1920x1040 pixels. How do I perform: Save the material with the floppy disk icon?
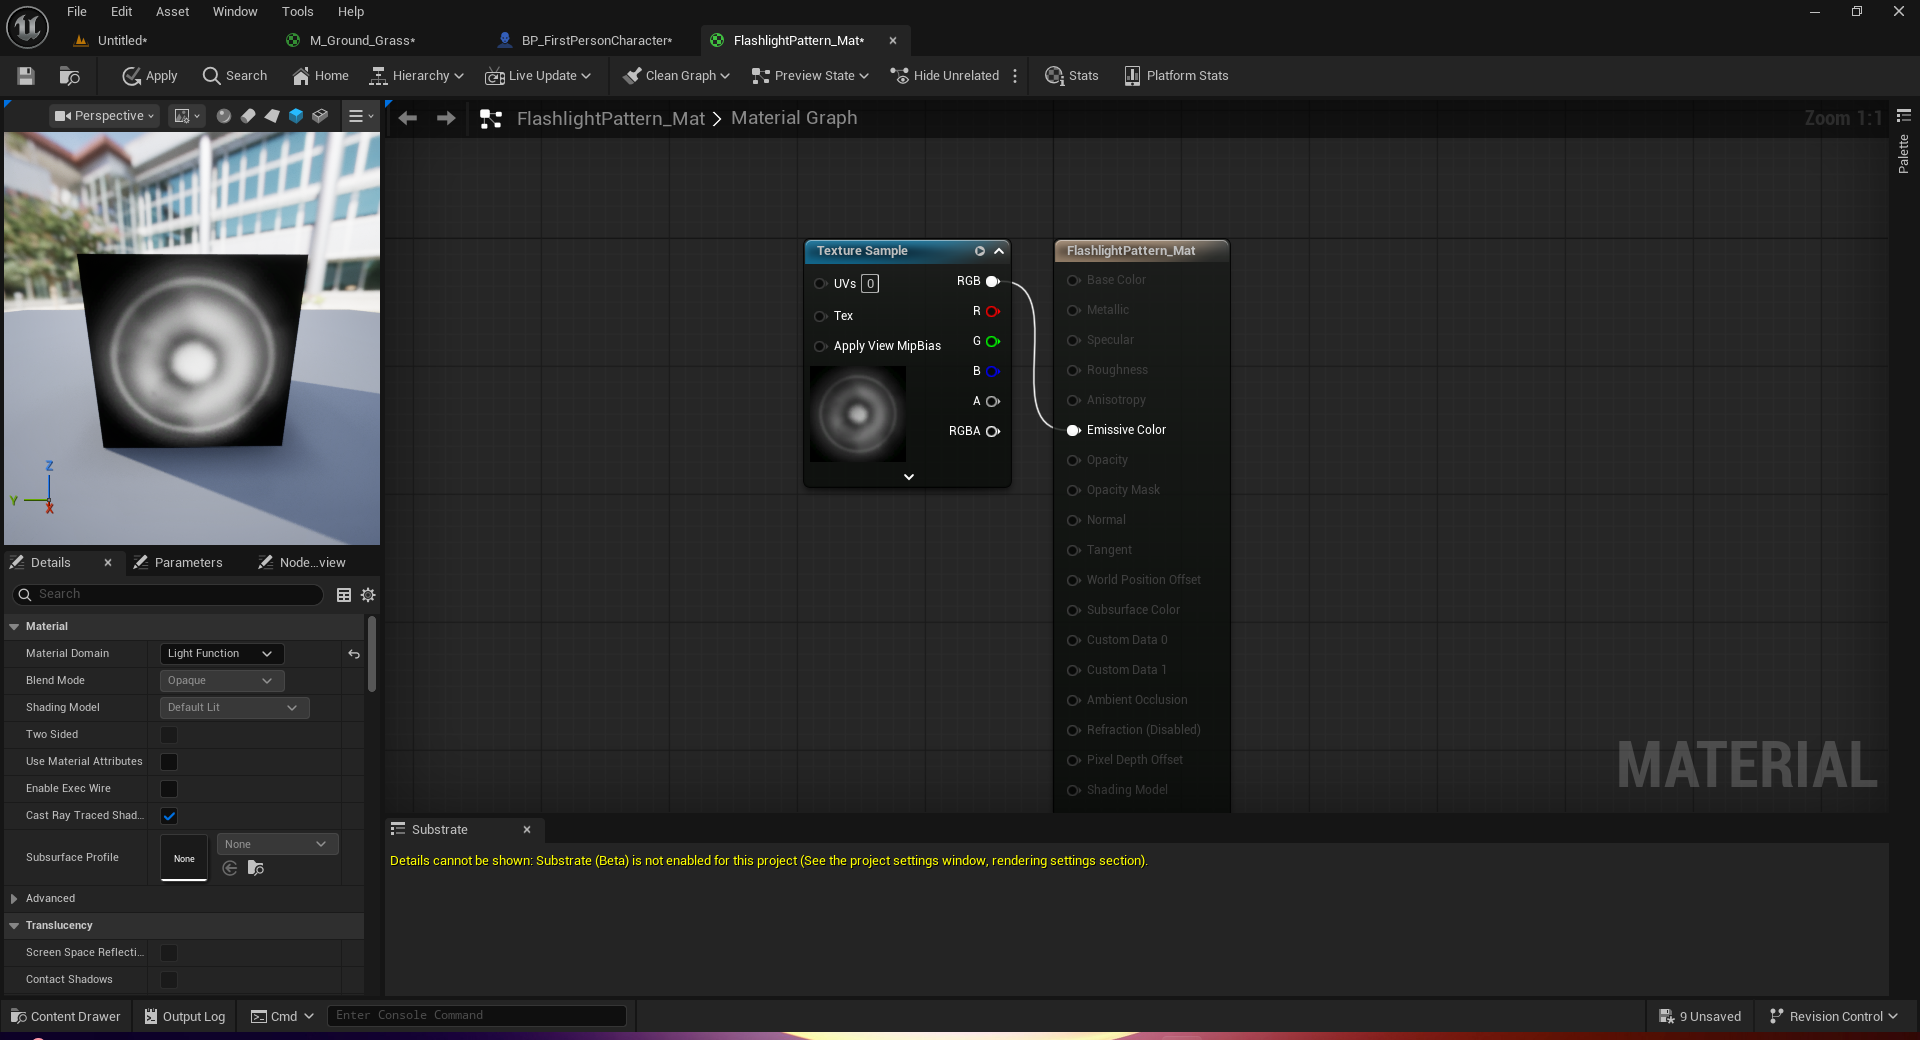[x=26, y=76]
